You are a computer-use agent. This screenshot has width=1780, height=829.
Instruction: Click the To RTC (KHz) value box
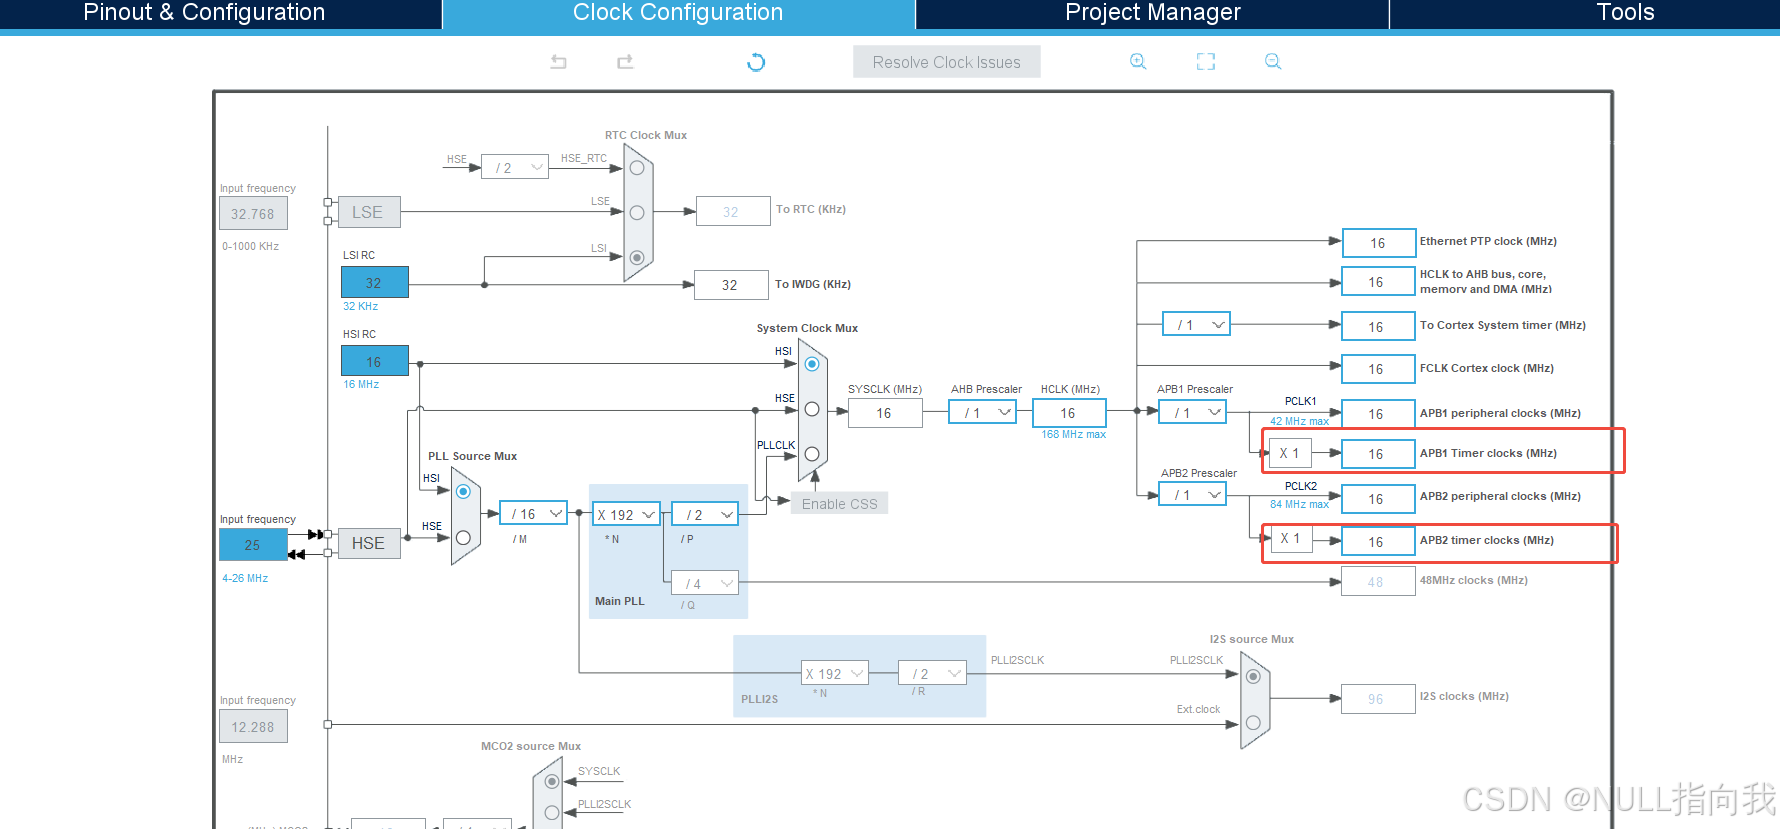[732, 211]
